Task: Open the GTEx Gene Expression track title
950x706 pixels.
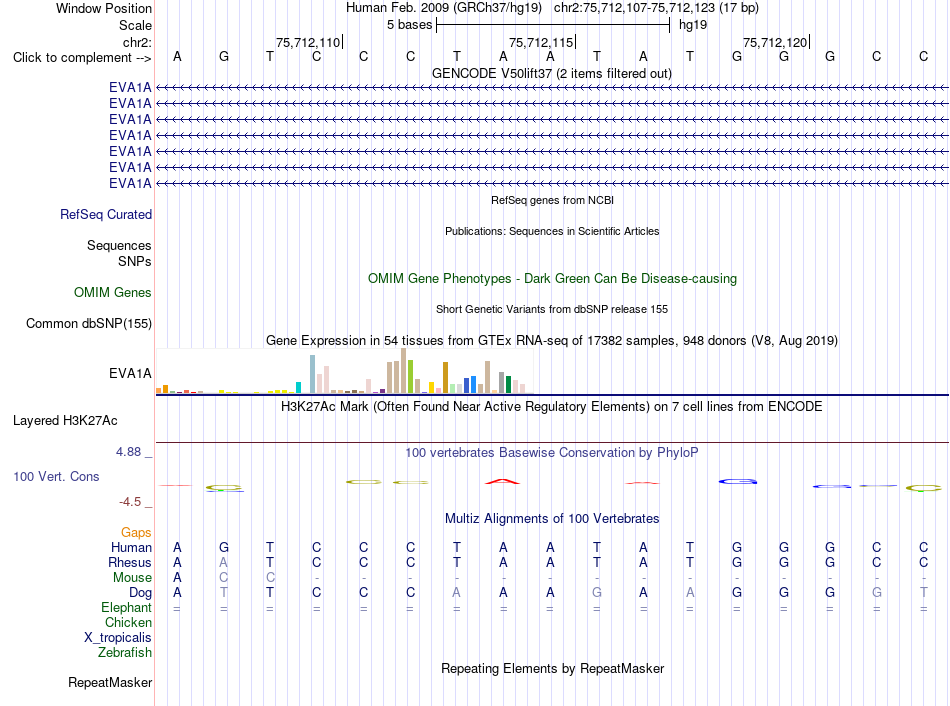Action: tap(552, 341)
